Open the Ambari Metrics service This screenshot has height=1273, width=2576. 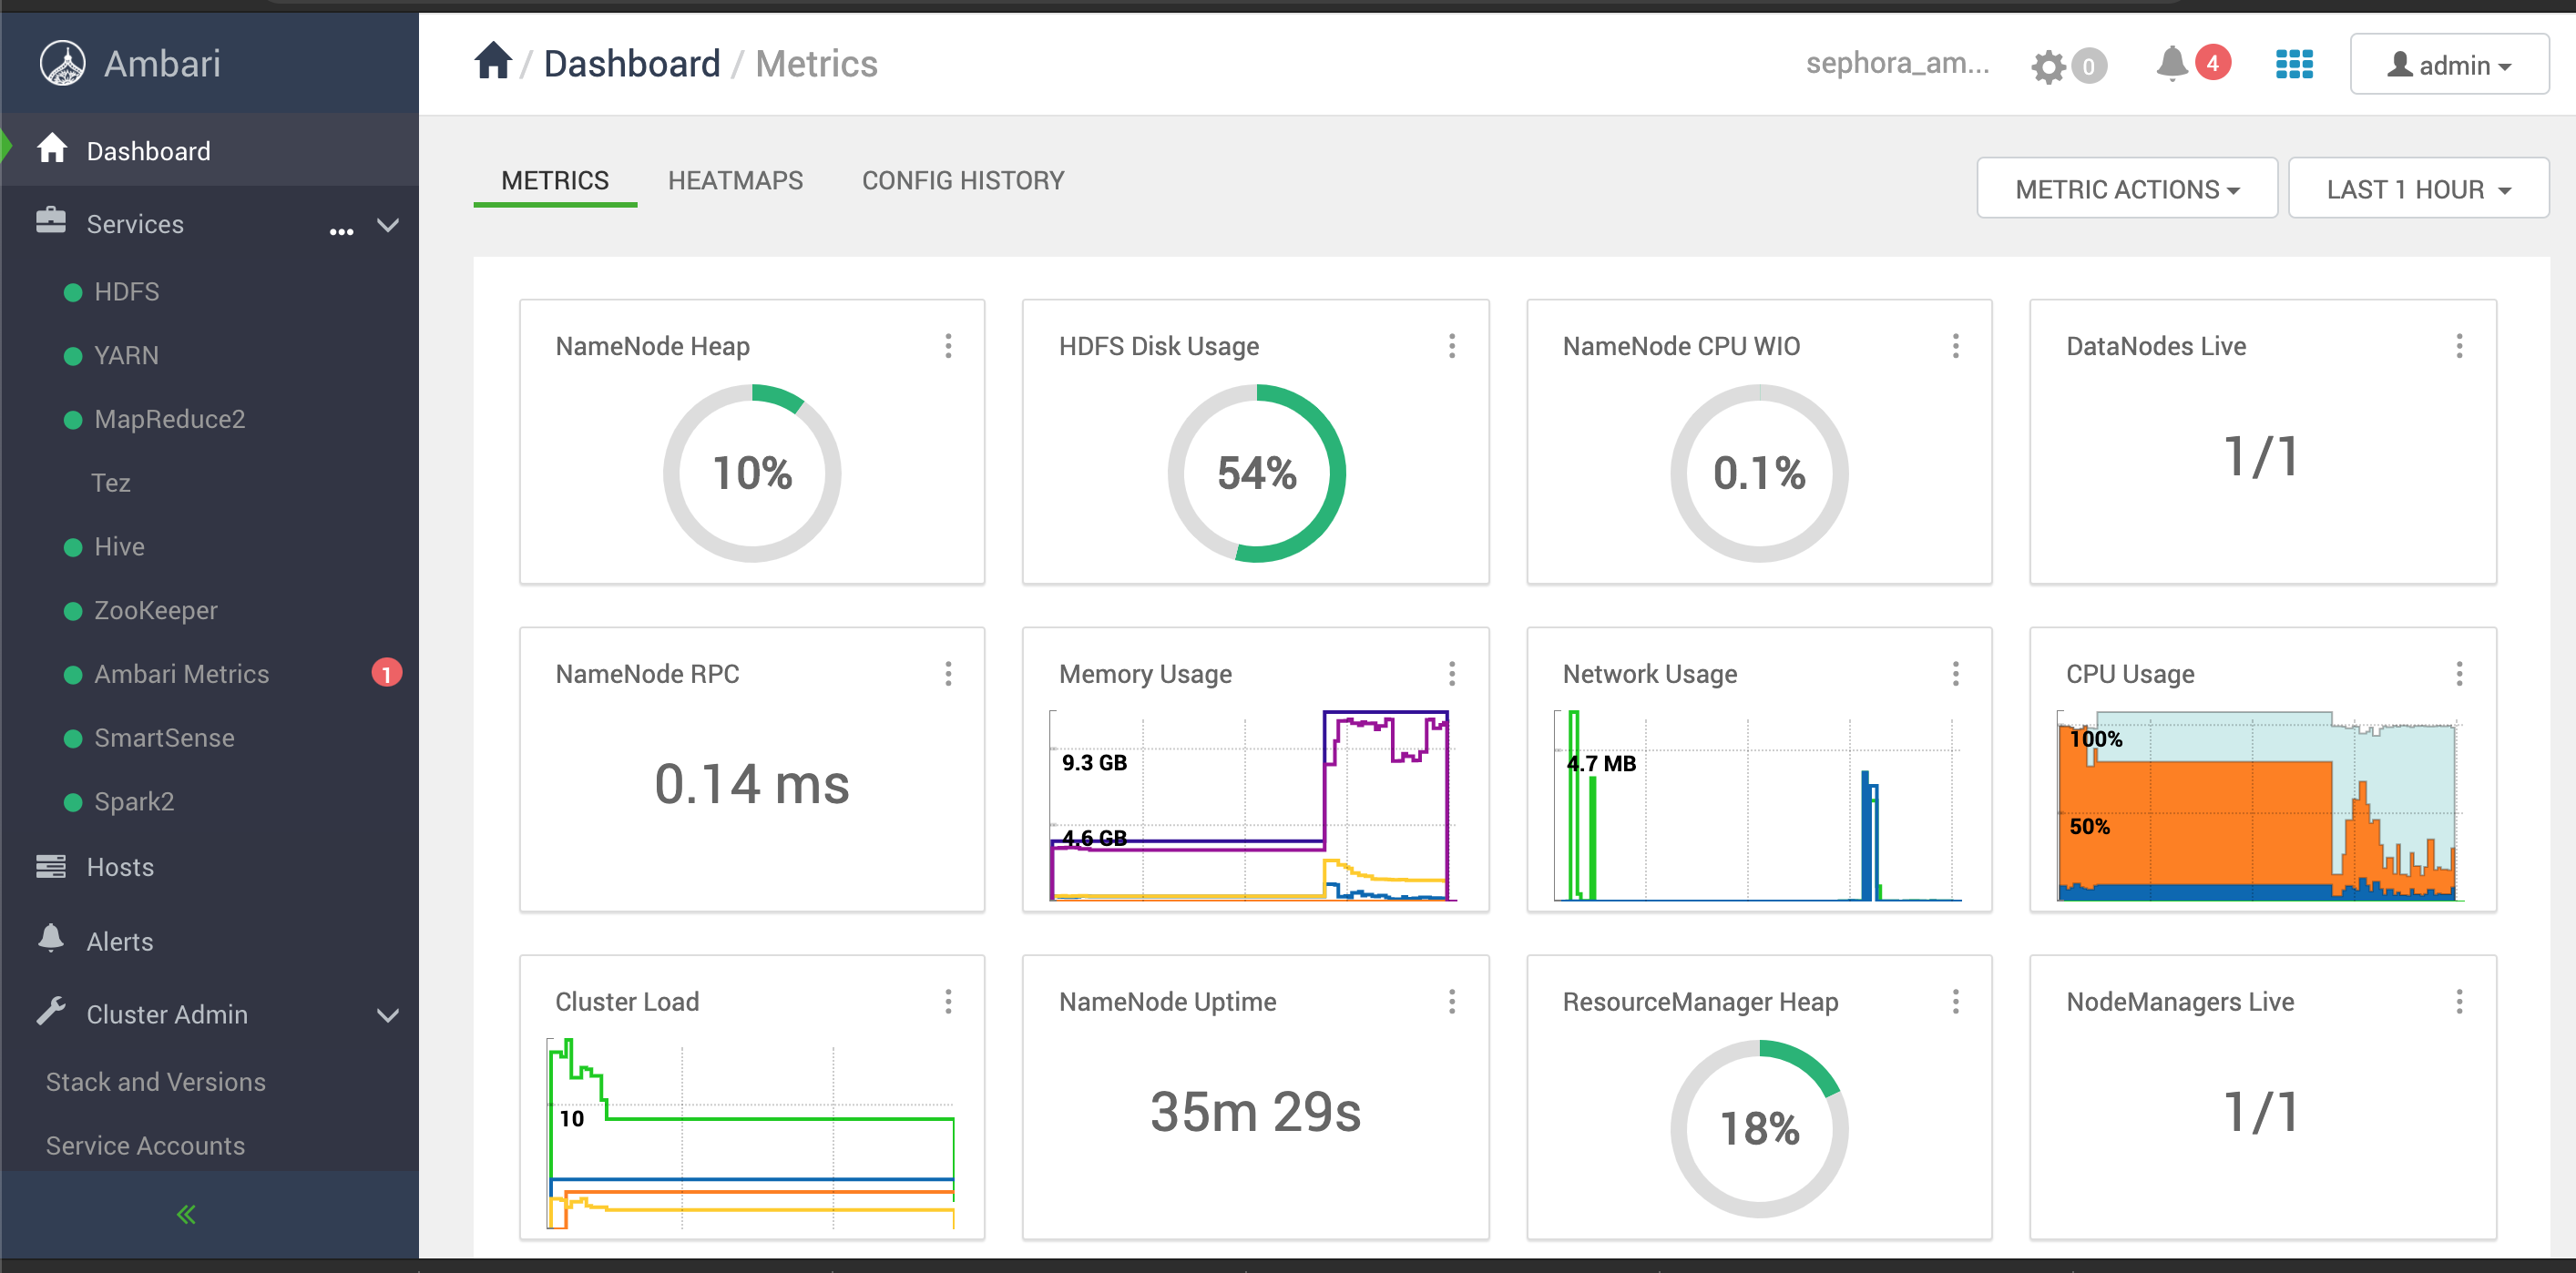182,674
